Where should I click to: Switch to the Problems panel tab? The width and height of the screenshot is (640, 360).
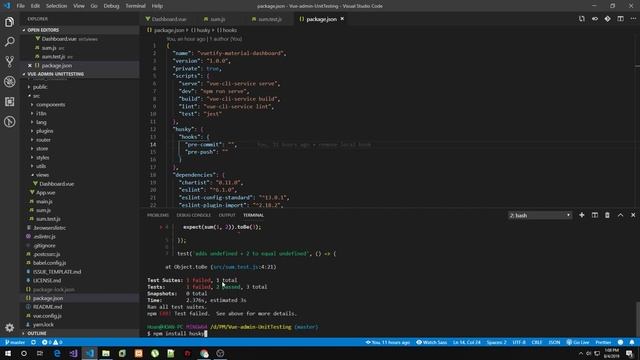[158, 215]
